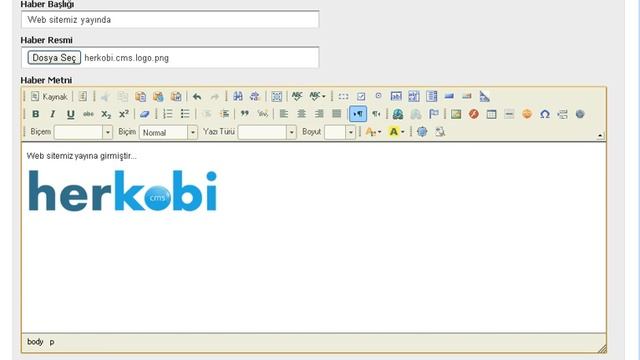Insert a hidden field icon
The width and height of the screenshot is (640, 360).
484,97
